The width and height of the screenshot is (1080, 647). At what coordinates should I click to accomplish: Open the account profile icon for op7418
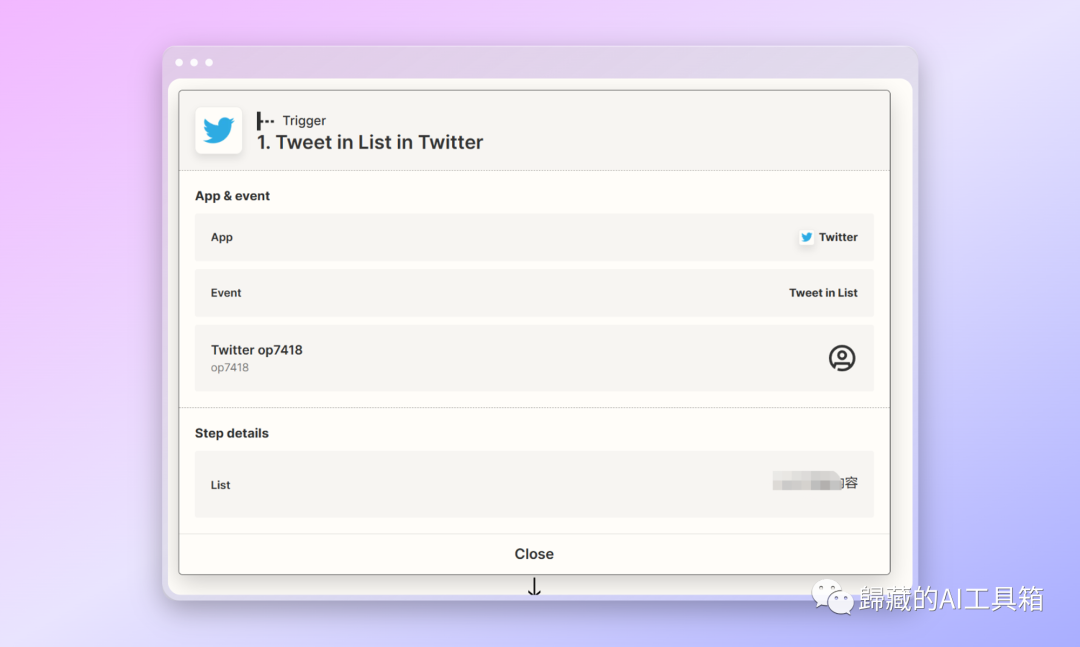tap(842, 358)
